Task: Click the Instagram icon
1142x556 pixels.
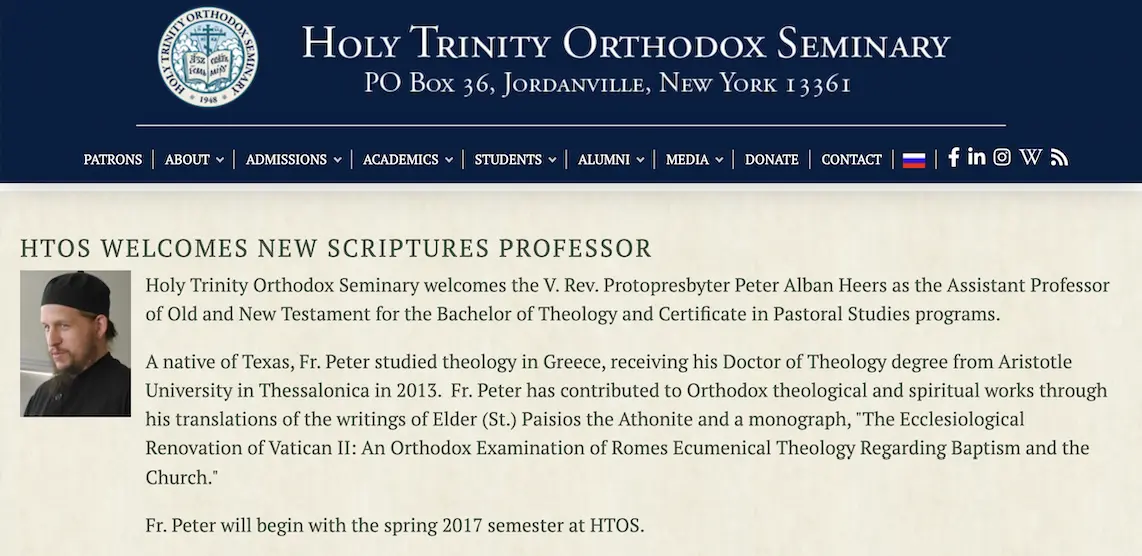Action: [1002, 158]
